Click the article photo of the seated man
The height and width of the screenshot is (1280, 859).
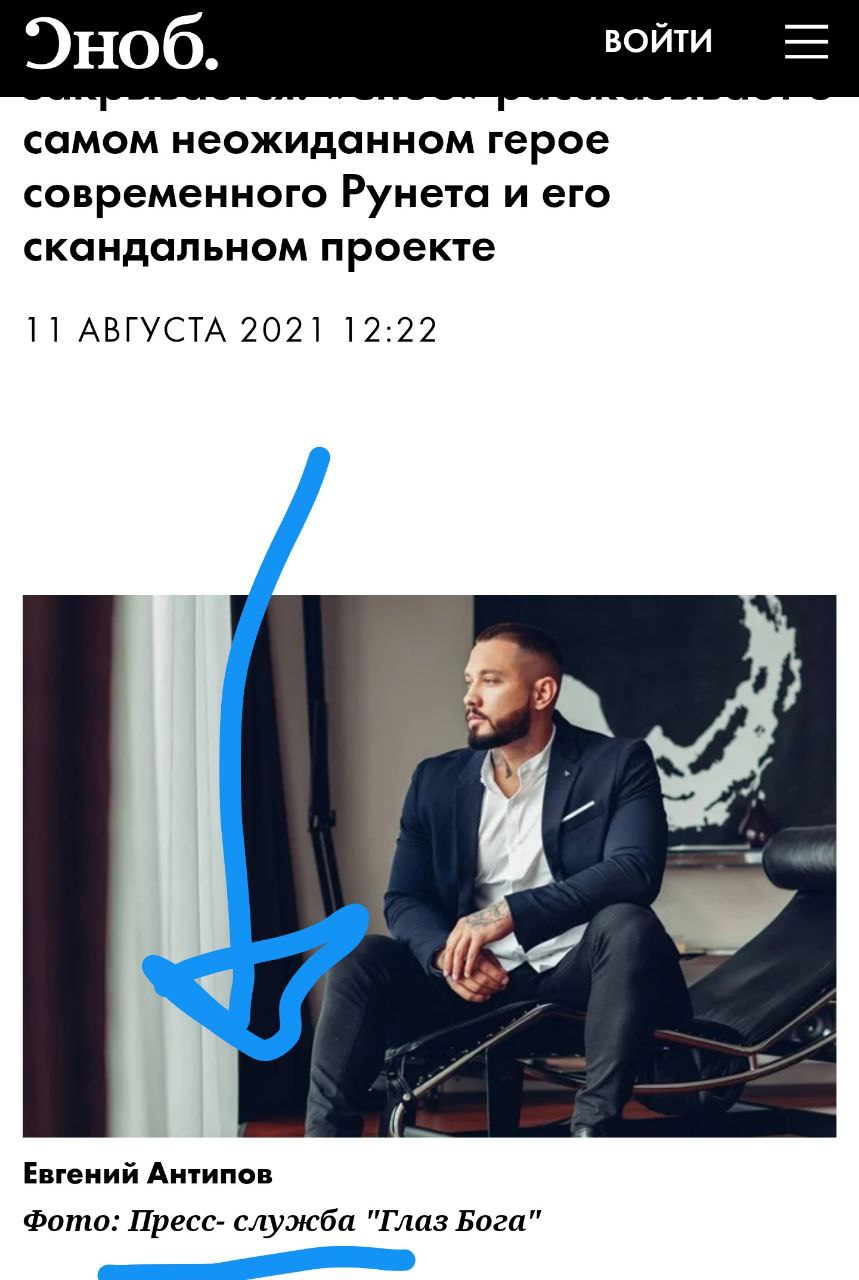click(429, 866)
